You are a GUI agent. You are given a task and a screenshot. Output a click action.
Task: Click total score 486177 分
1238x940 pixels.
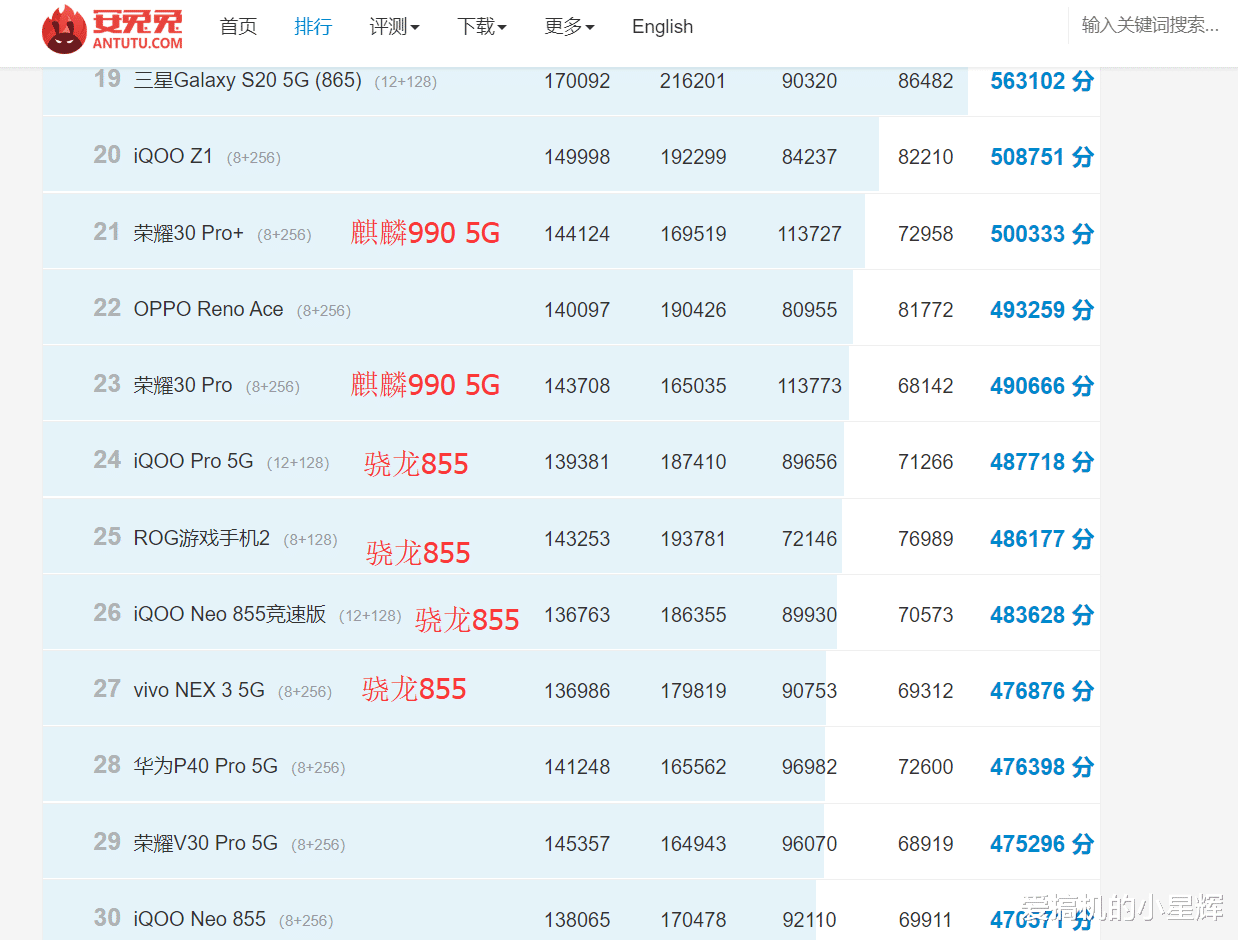[1042, 539]
